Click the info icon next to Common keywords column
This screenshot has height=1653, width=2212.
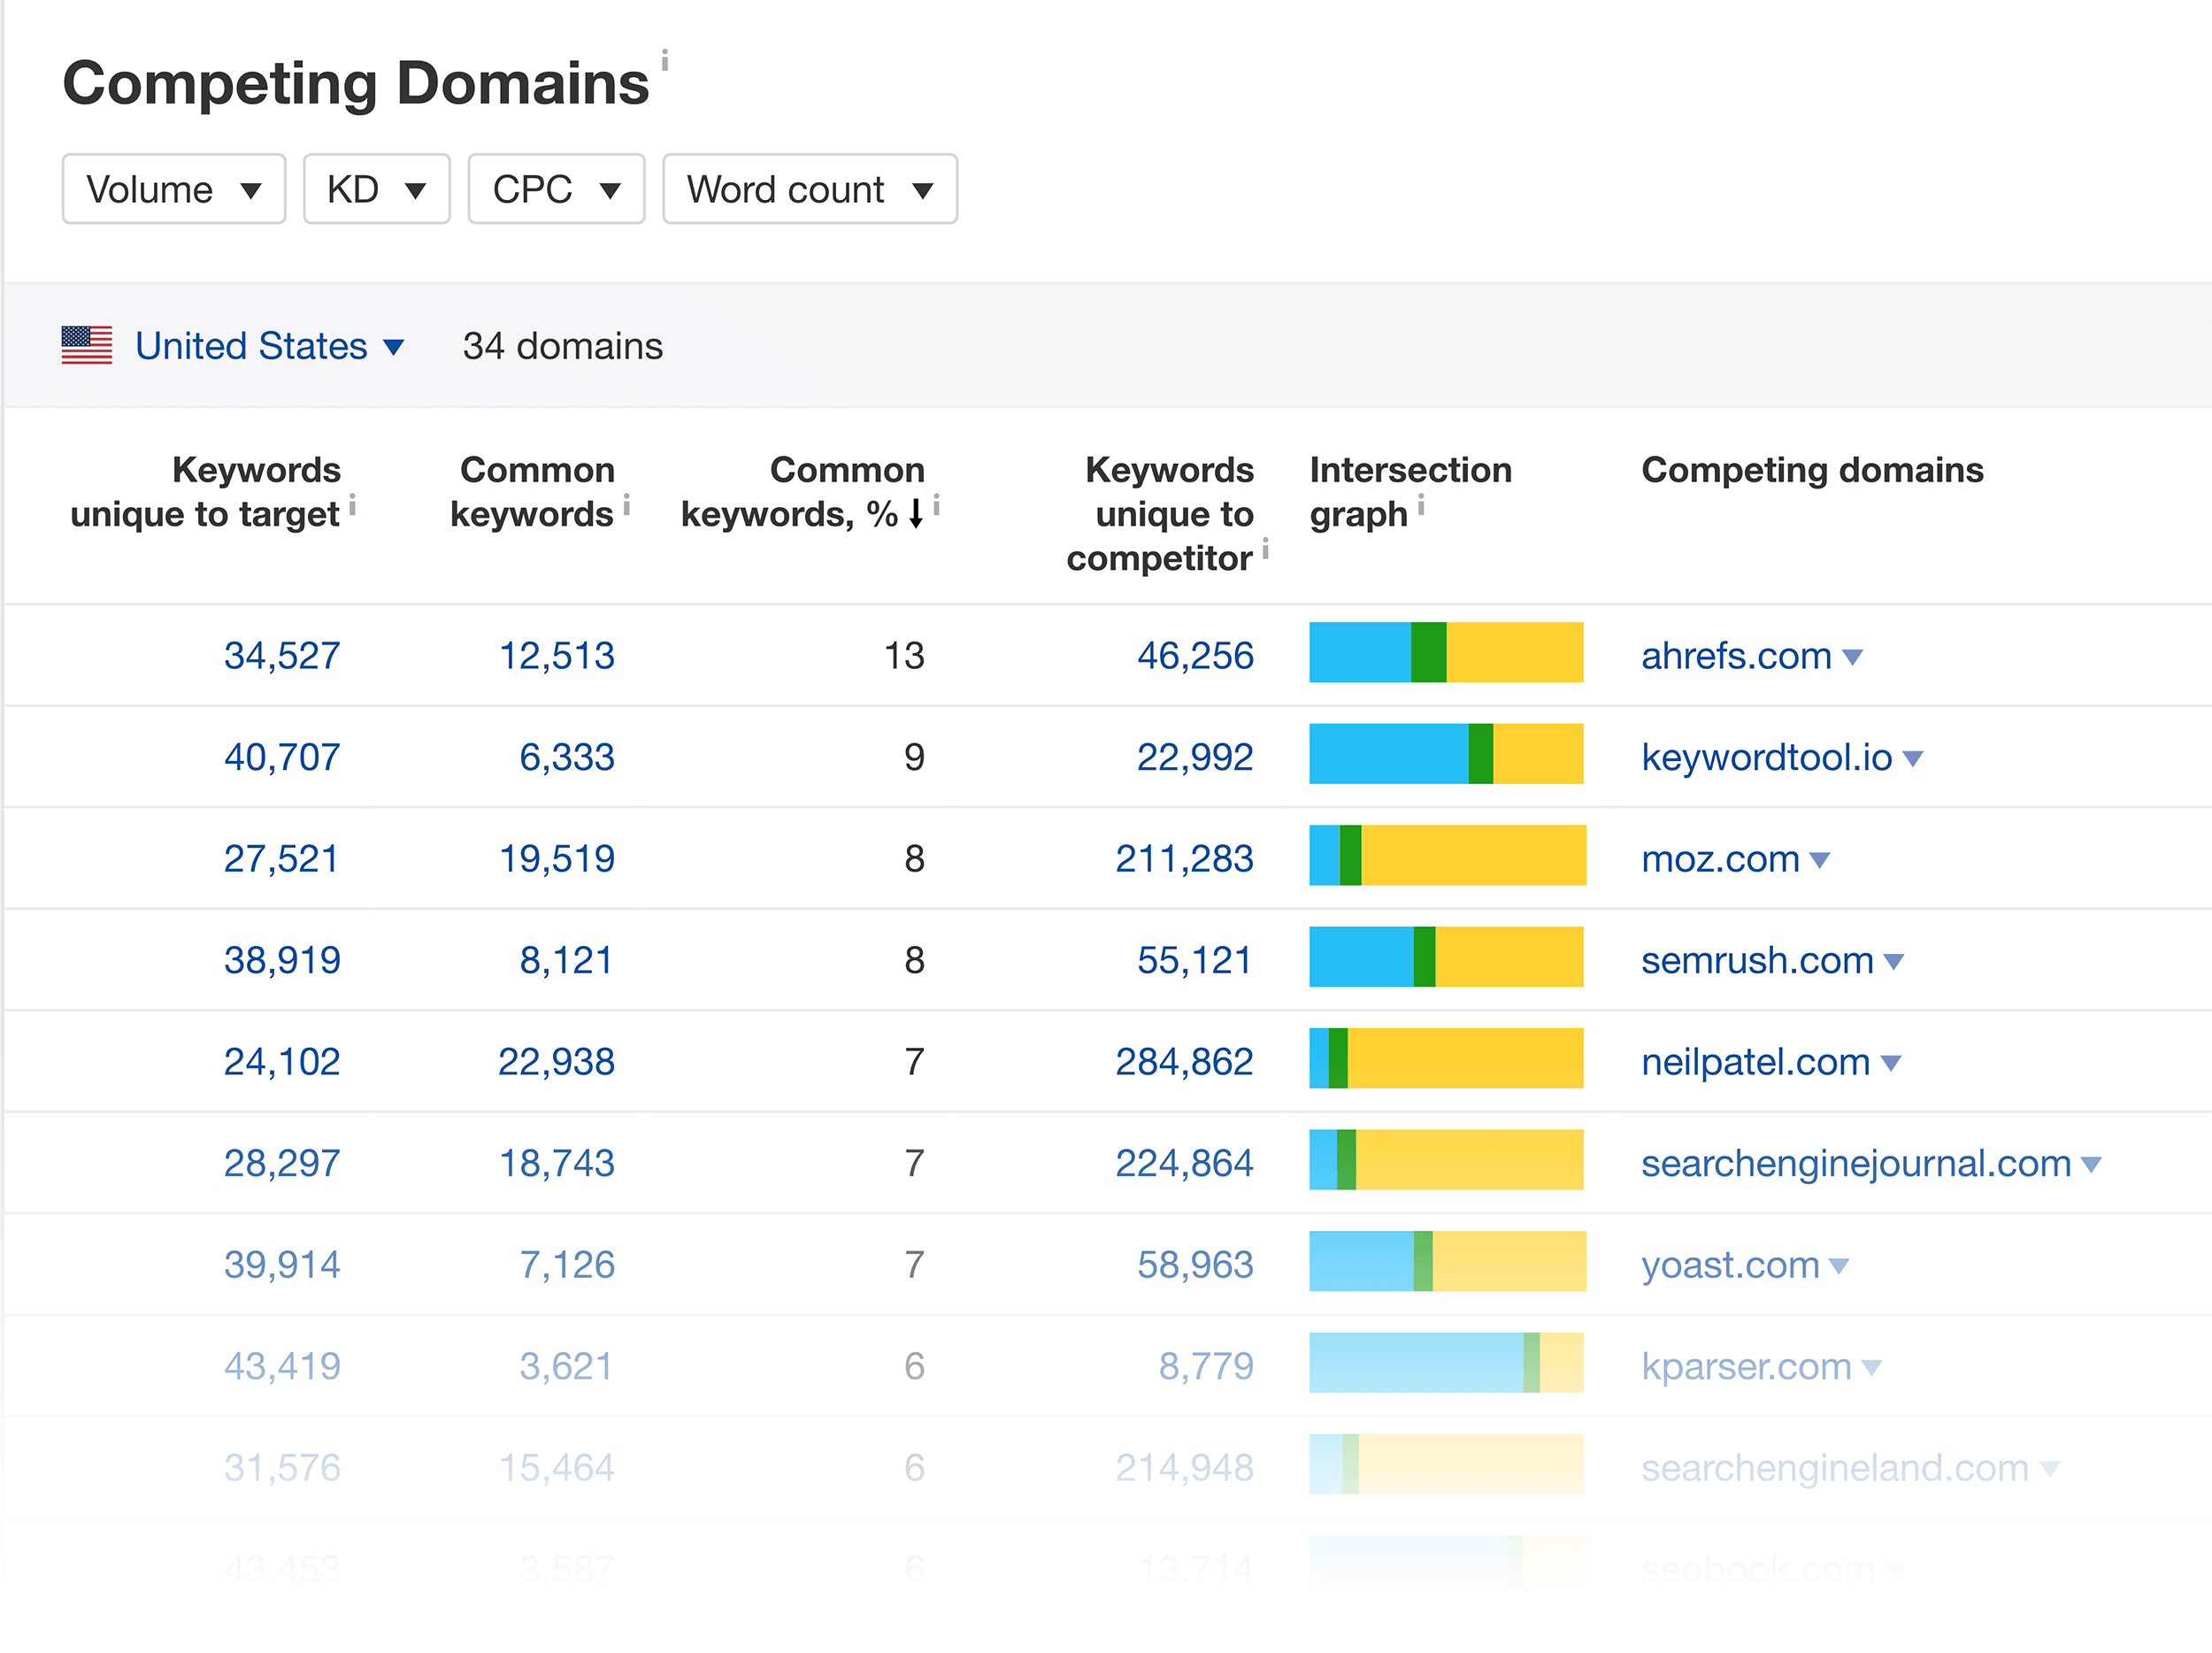626,507
